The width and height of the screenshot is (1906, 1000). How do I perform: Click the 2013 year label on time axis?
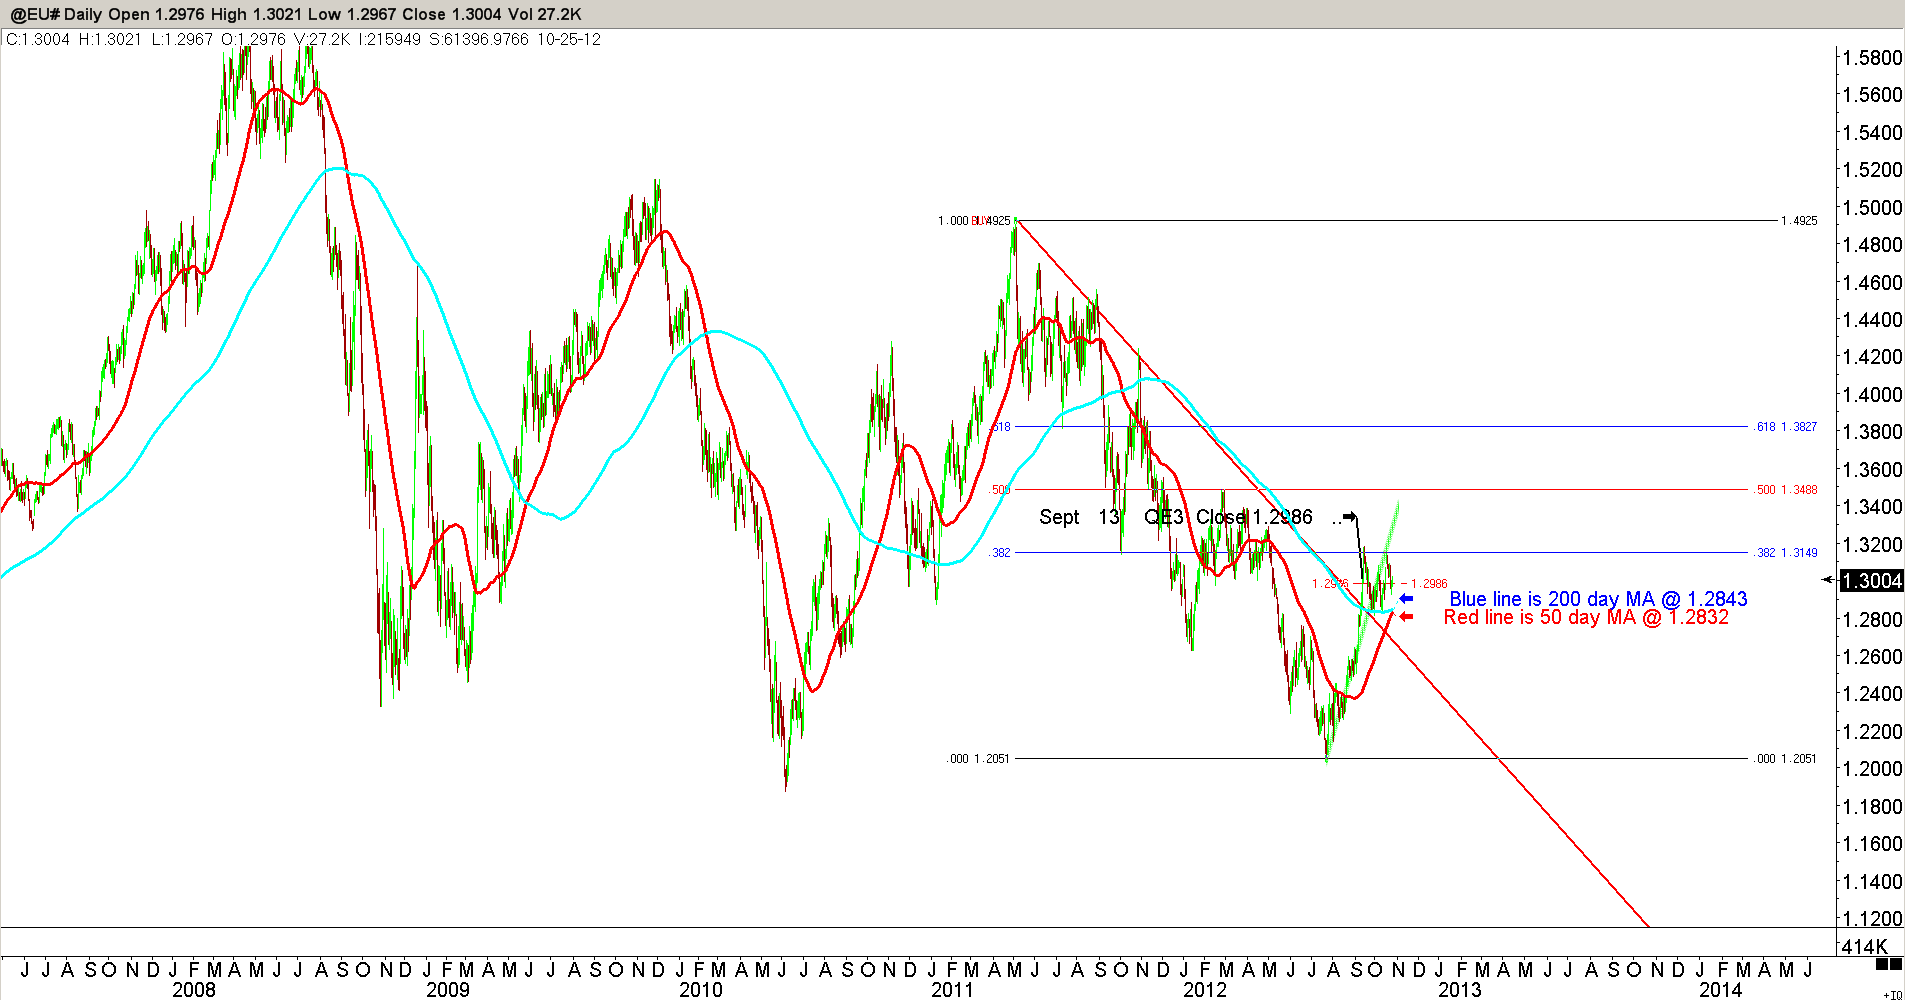[x=1460, y=989]
